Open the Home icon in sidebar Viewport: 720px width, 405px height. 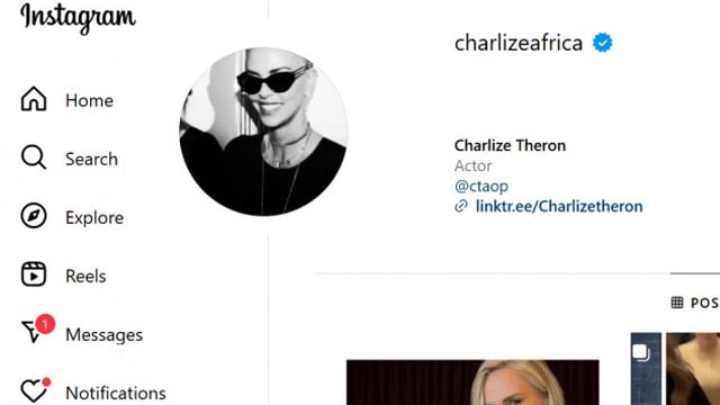pos(34,99)
